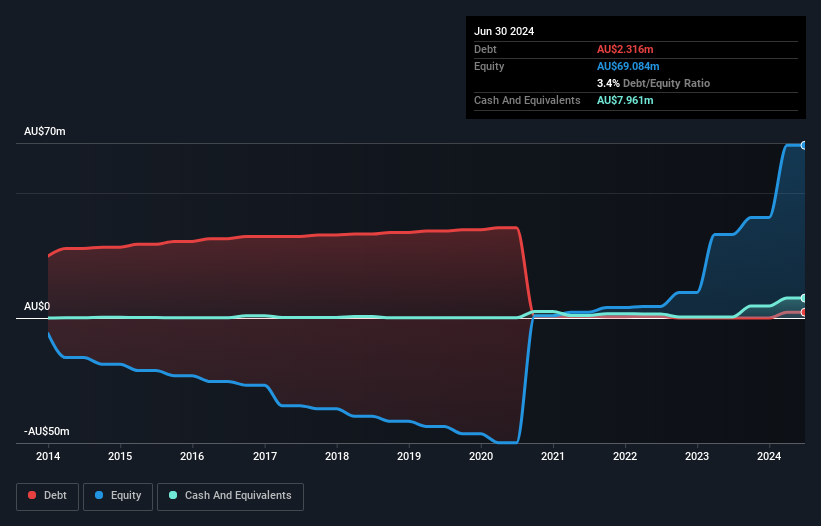Click the Debt end-point marker on the chart
This screenshot has height=526, width=821.
pos(803,312)
